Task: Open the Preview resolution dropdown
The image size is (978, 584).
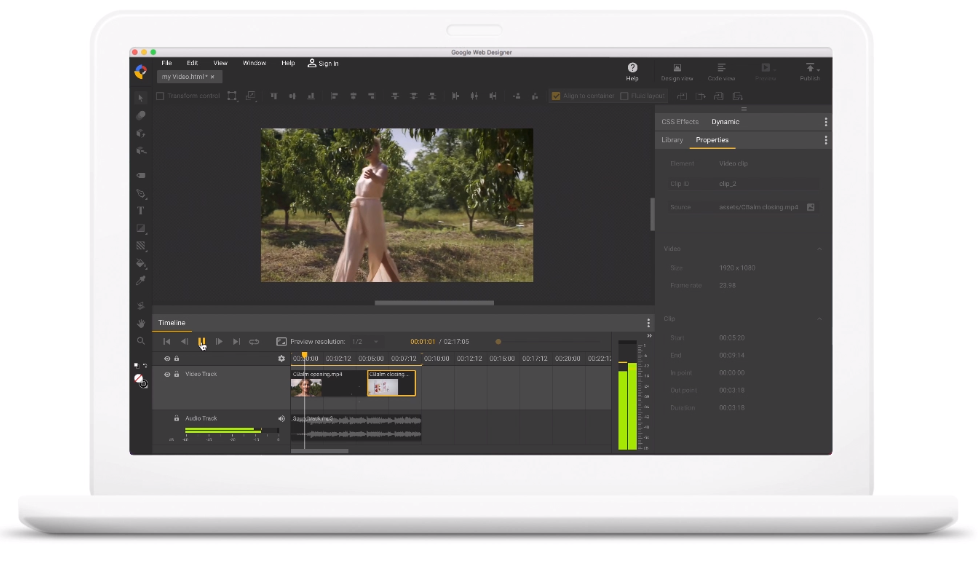Action: (x=376, y=342)
